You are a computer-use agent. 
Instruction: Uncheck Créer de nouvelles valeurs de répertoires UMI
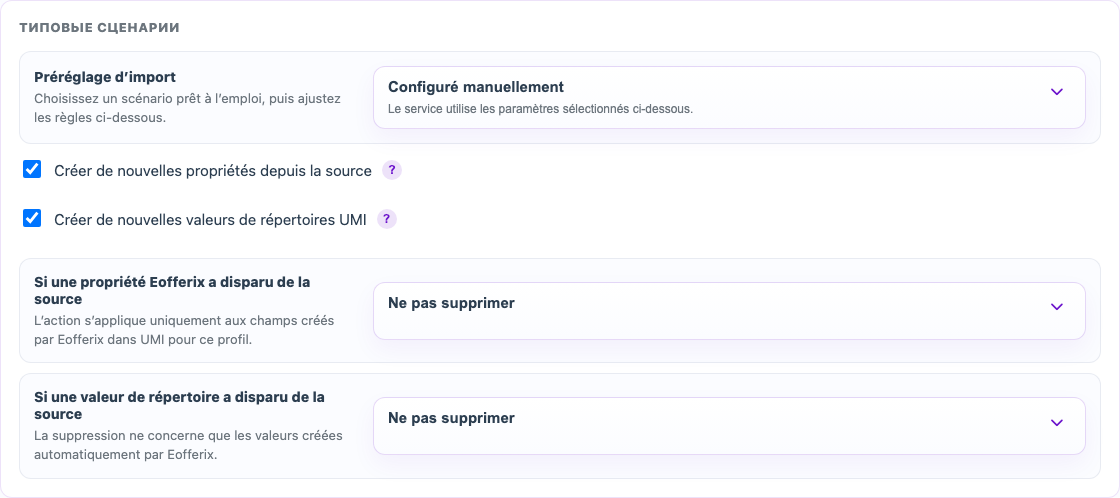32,218
